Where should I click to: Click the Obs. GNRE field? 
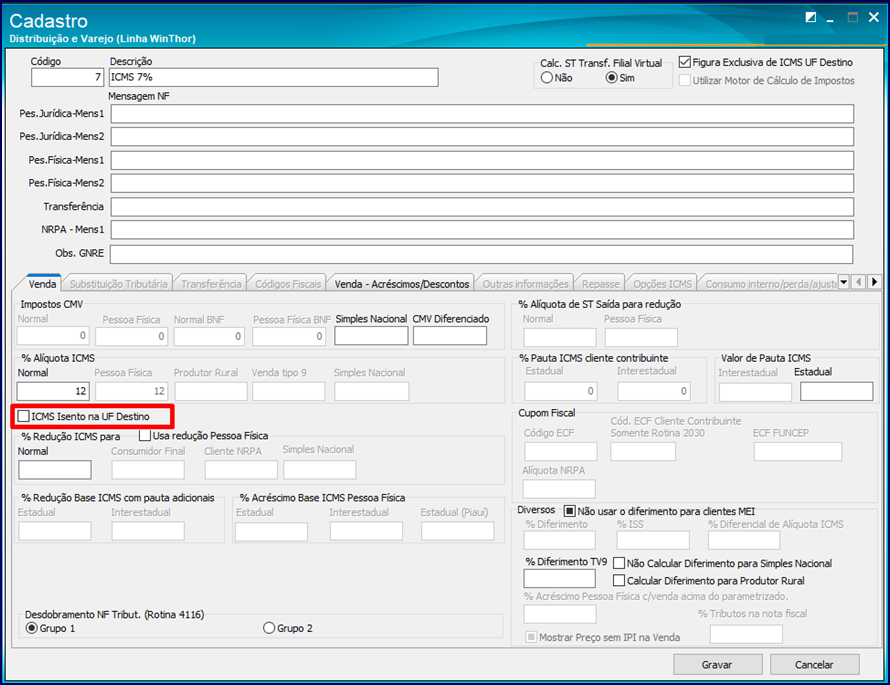coord(481,254)
